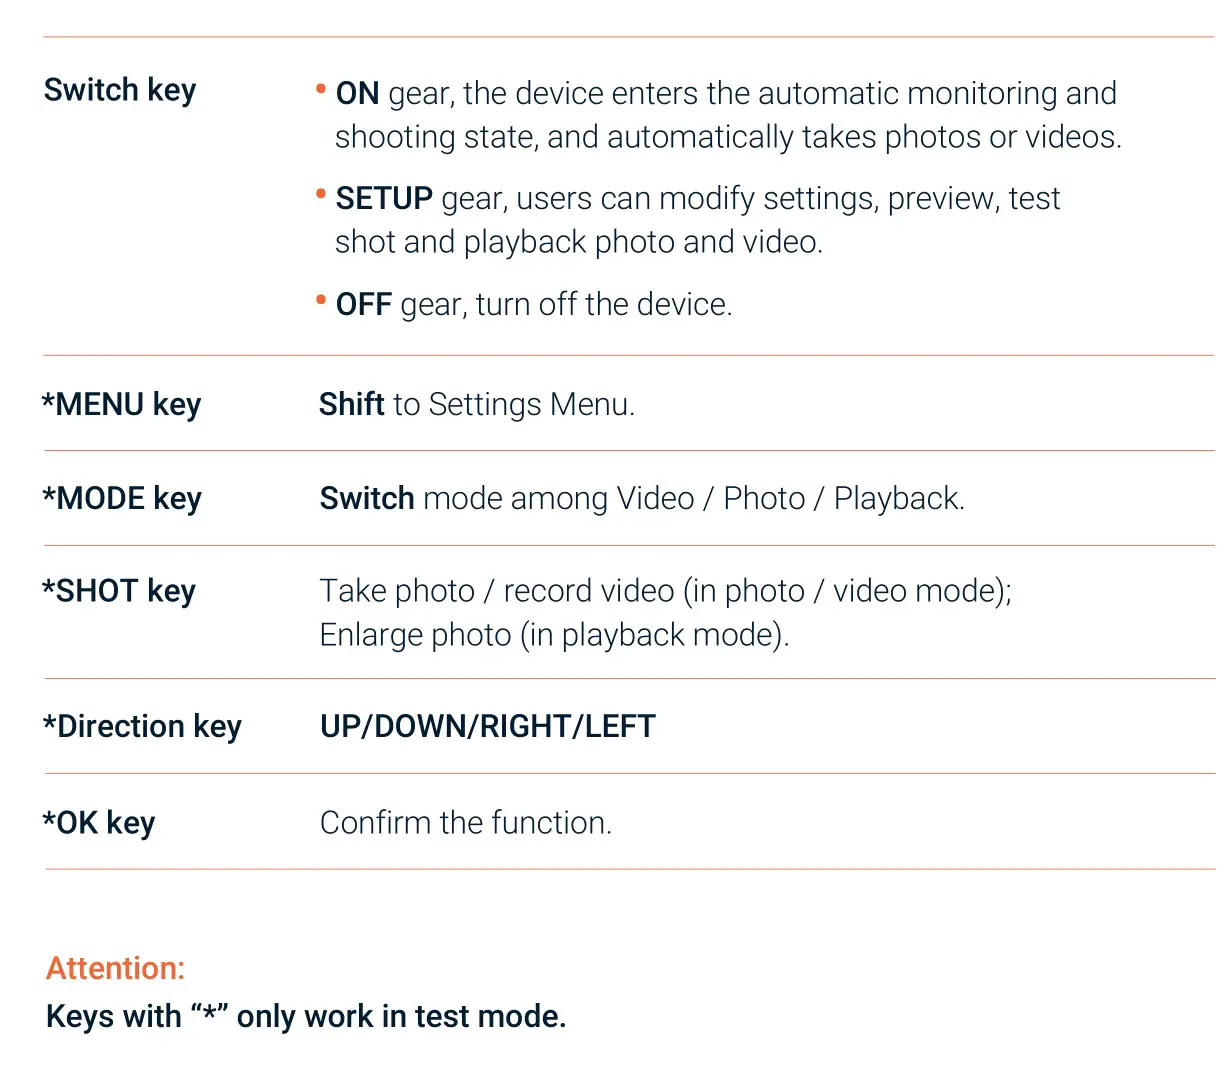Select the "*MODE key" label
Screen dimensions: 1225x1077
122,498
